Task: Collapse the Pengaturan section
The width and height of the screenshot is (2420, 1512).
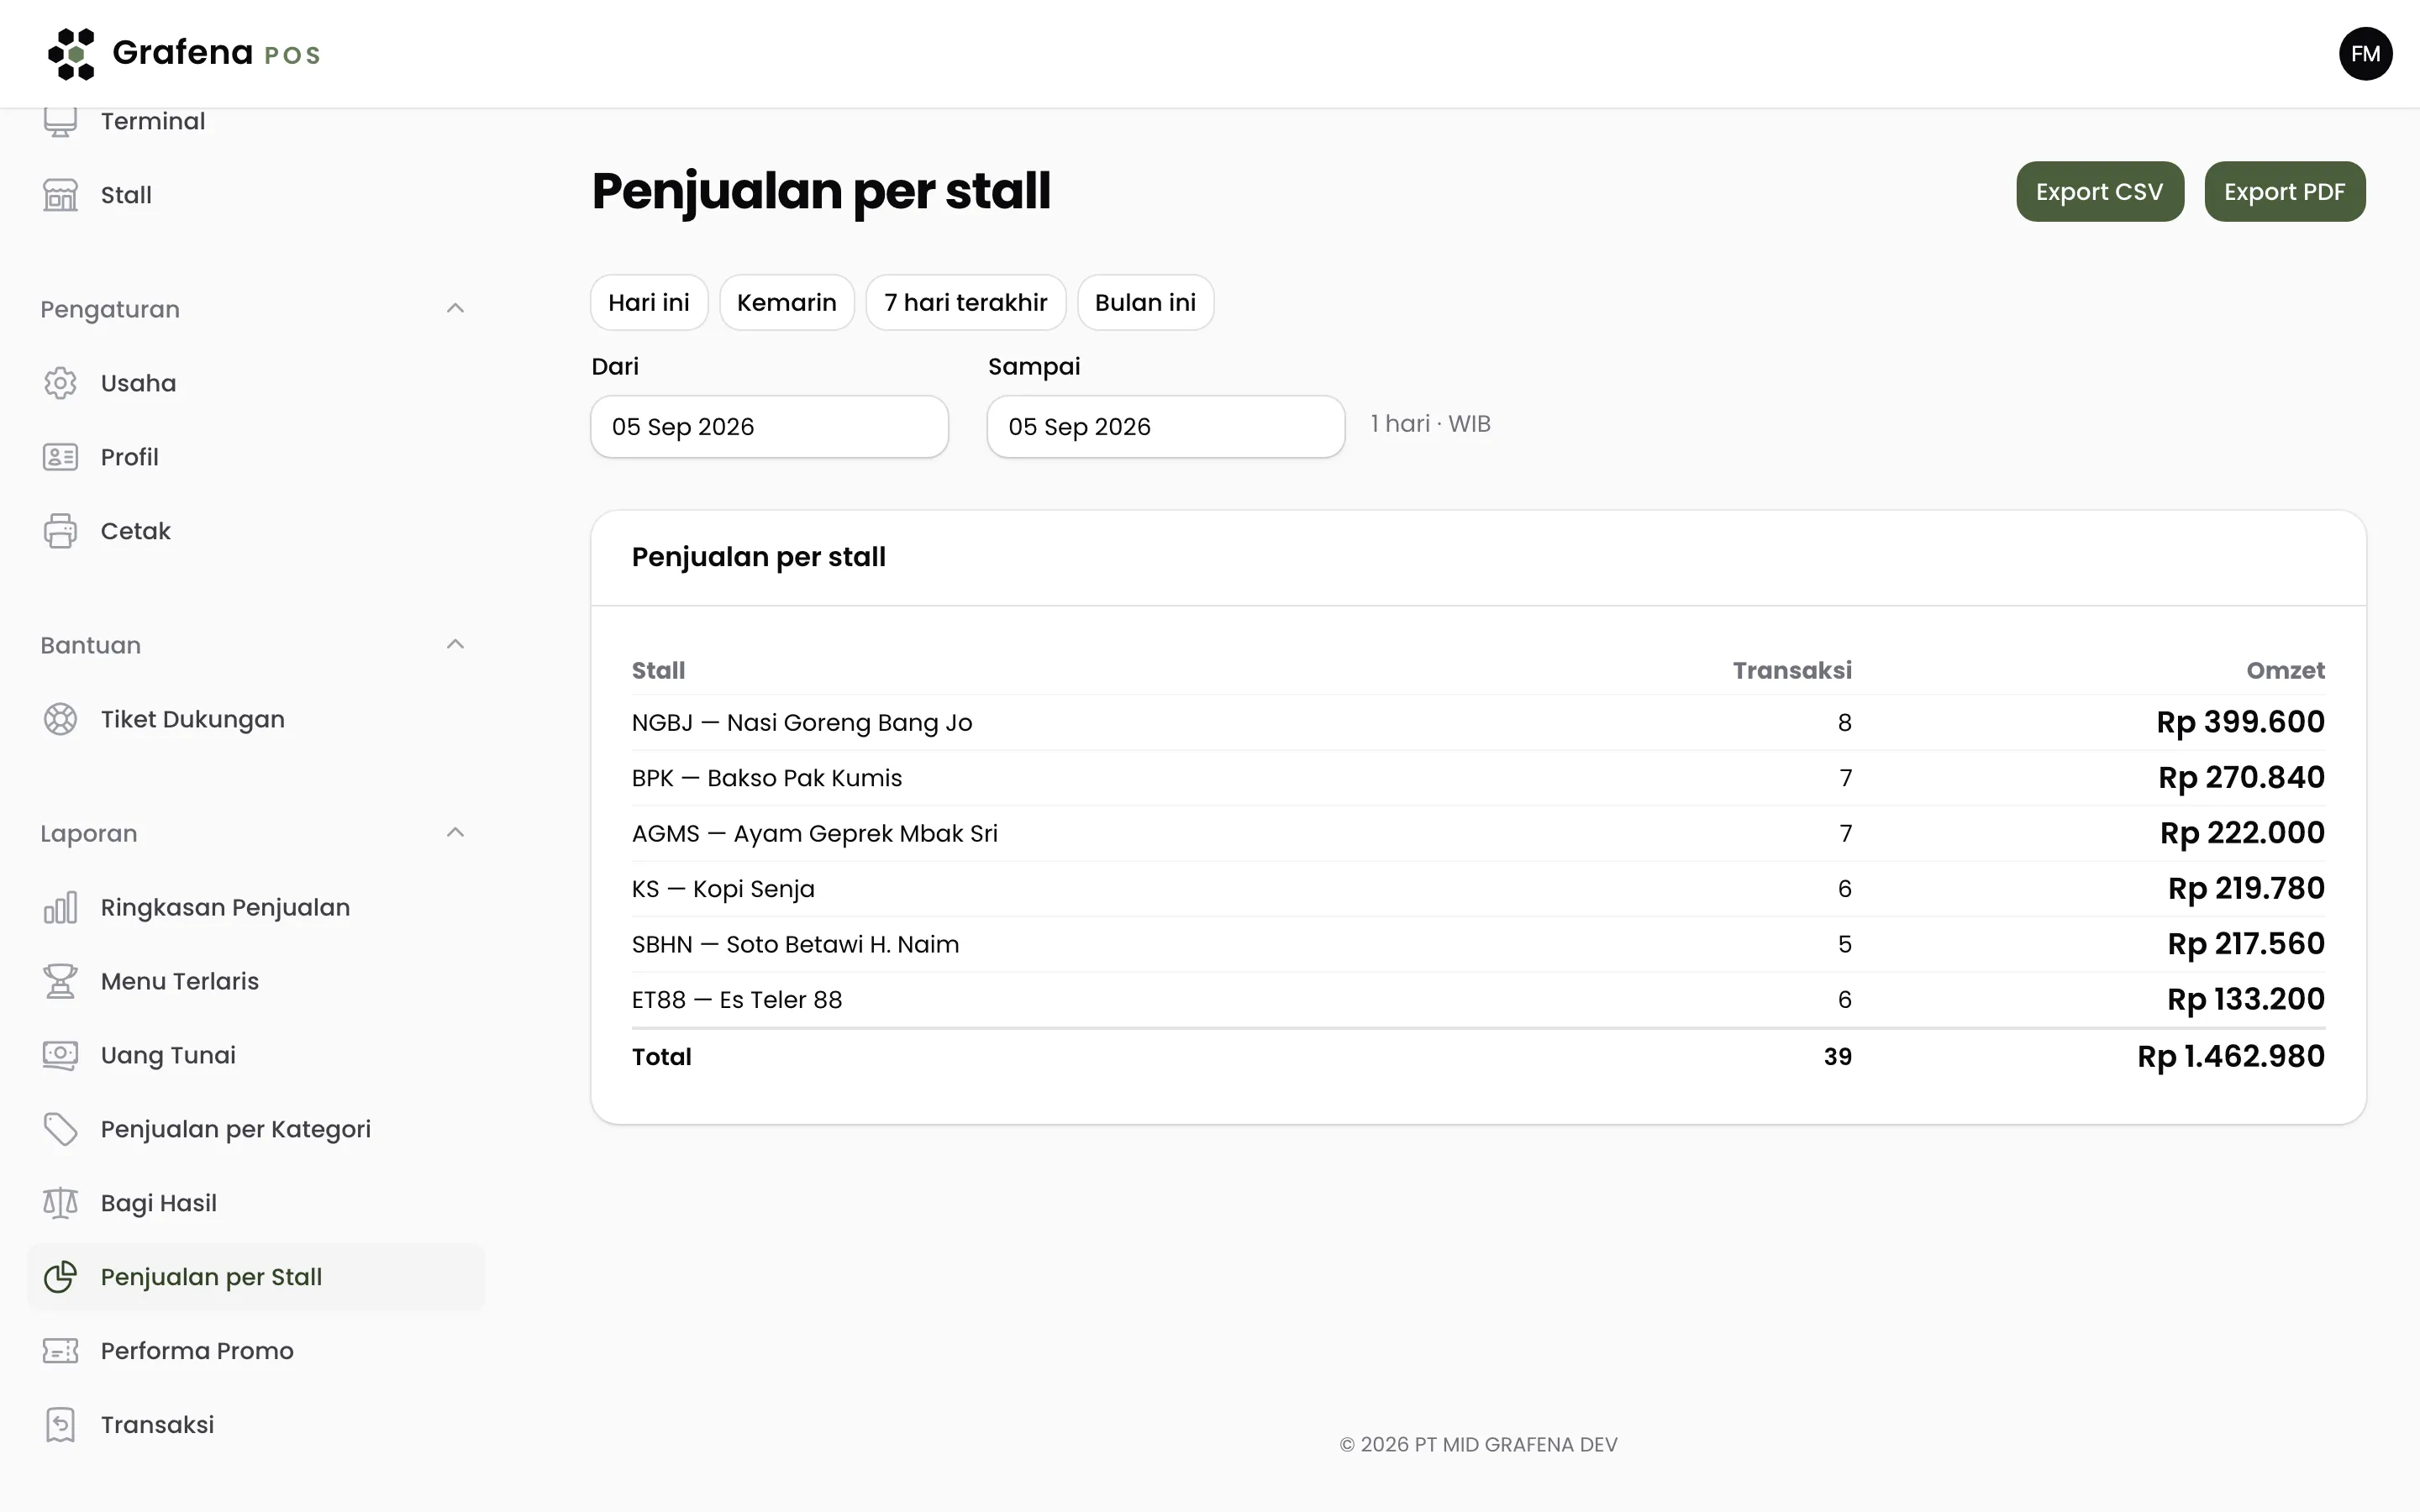Action: click(x=455, y=308)
